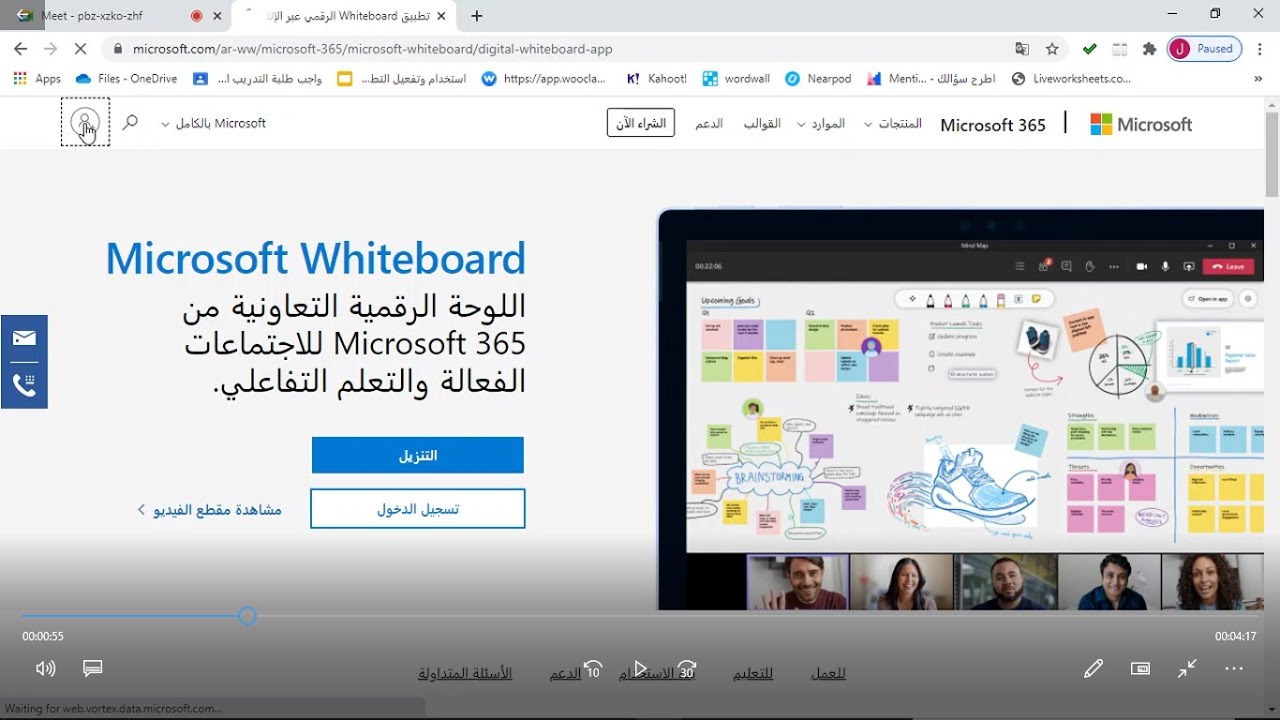This screenshot has width=1280, height=720.
Task: Open the Chrome three-dots menu
Action: pos(1259,48)
